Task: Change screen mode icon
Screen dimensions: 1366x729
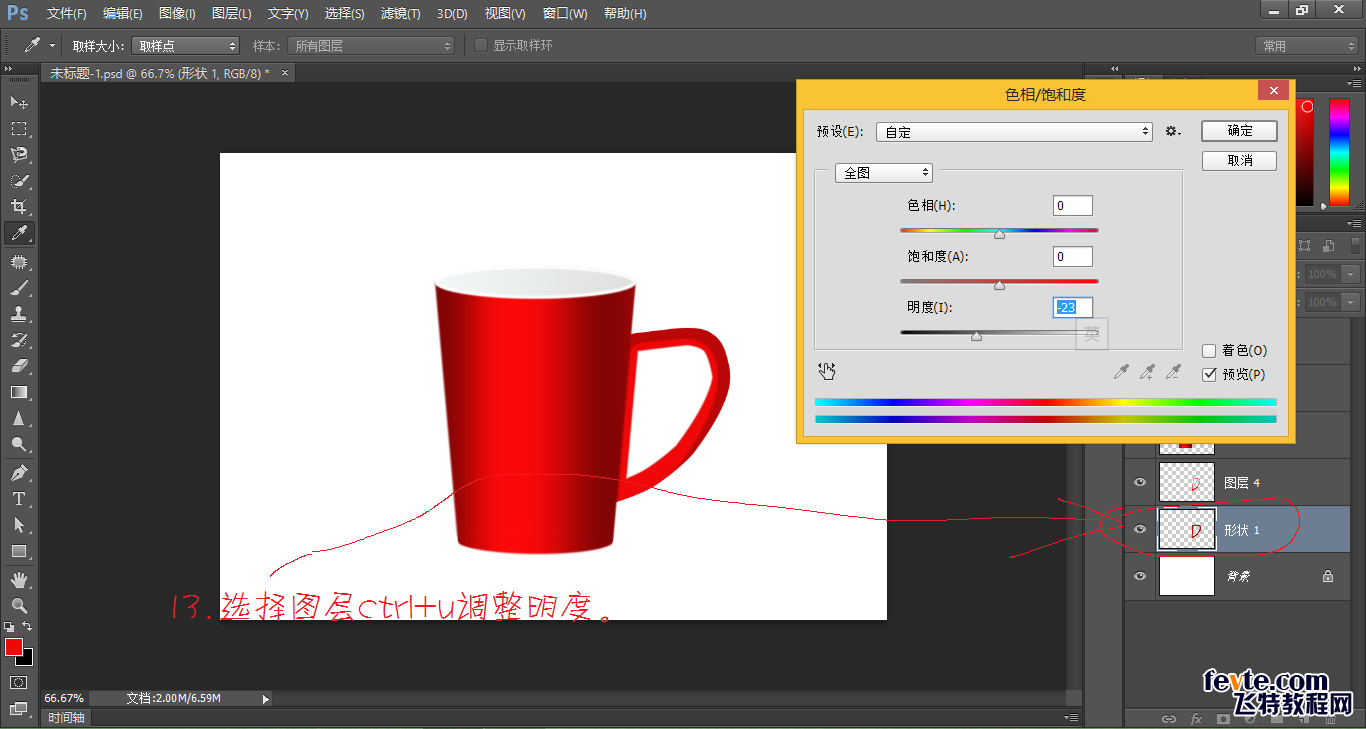Action: point(19,708)
